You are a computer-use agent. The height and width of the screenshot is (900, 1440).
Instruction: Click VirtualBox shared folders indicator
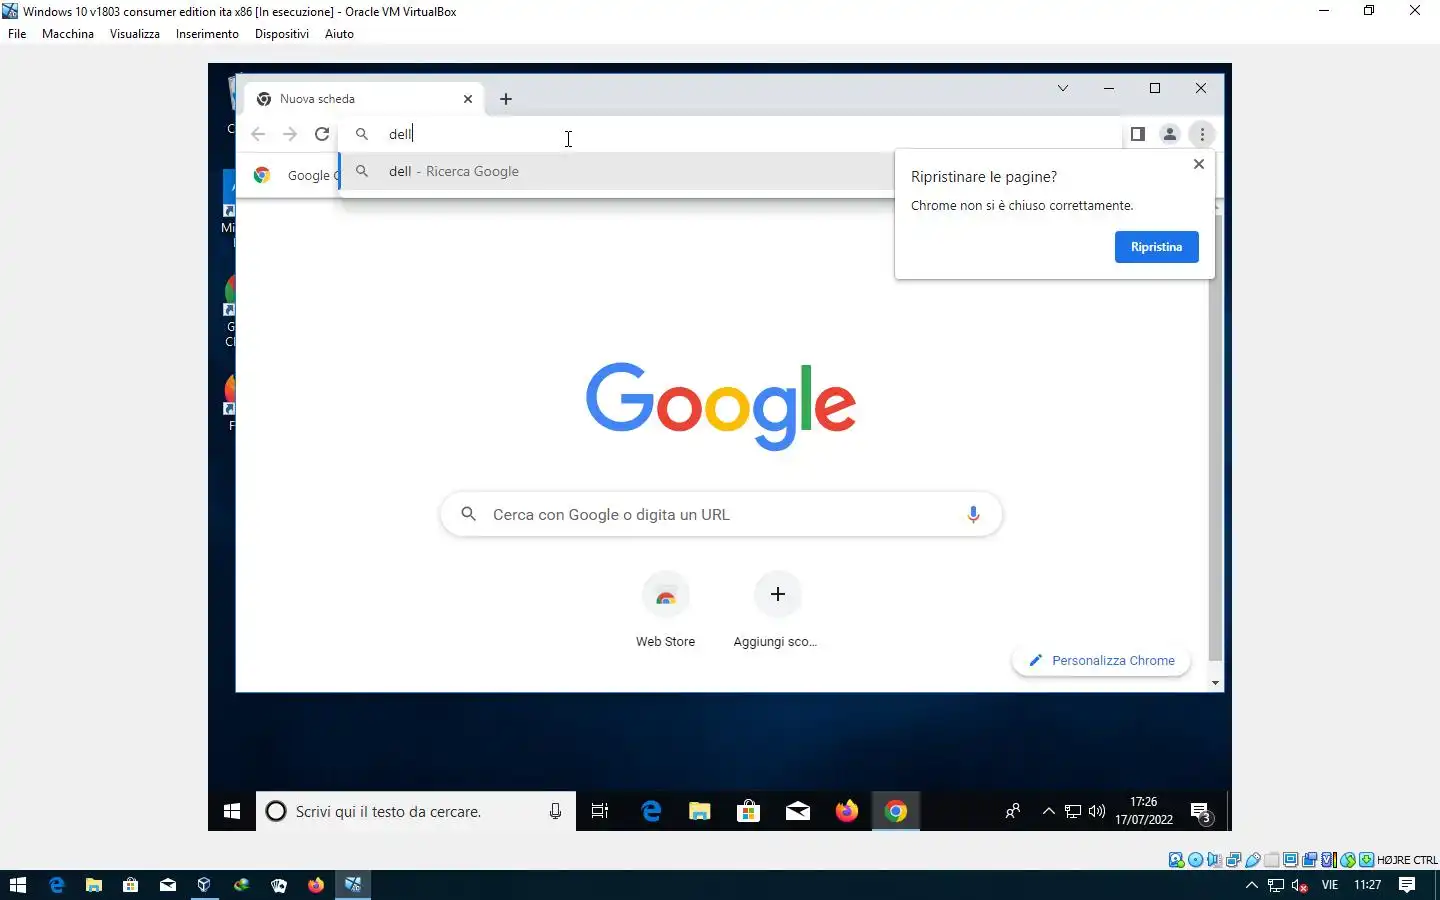coord(1272,860)
